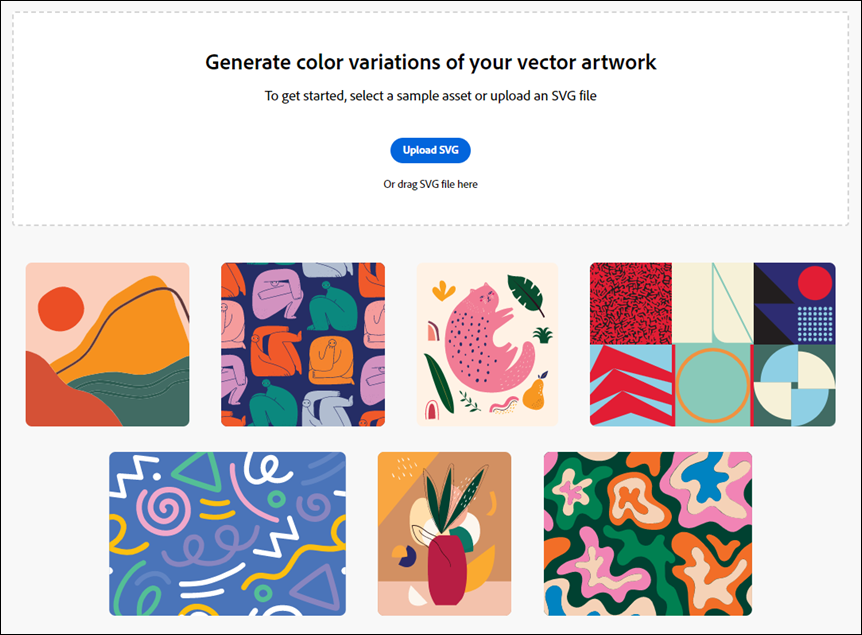862x635 pixels.
Task: Choose the red vase with plants sample
Action: click(444, 534)
